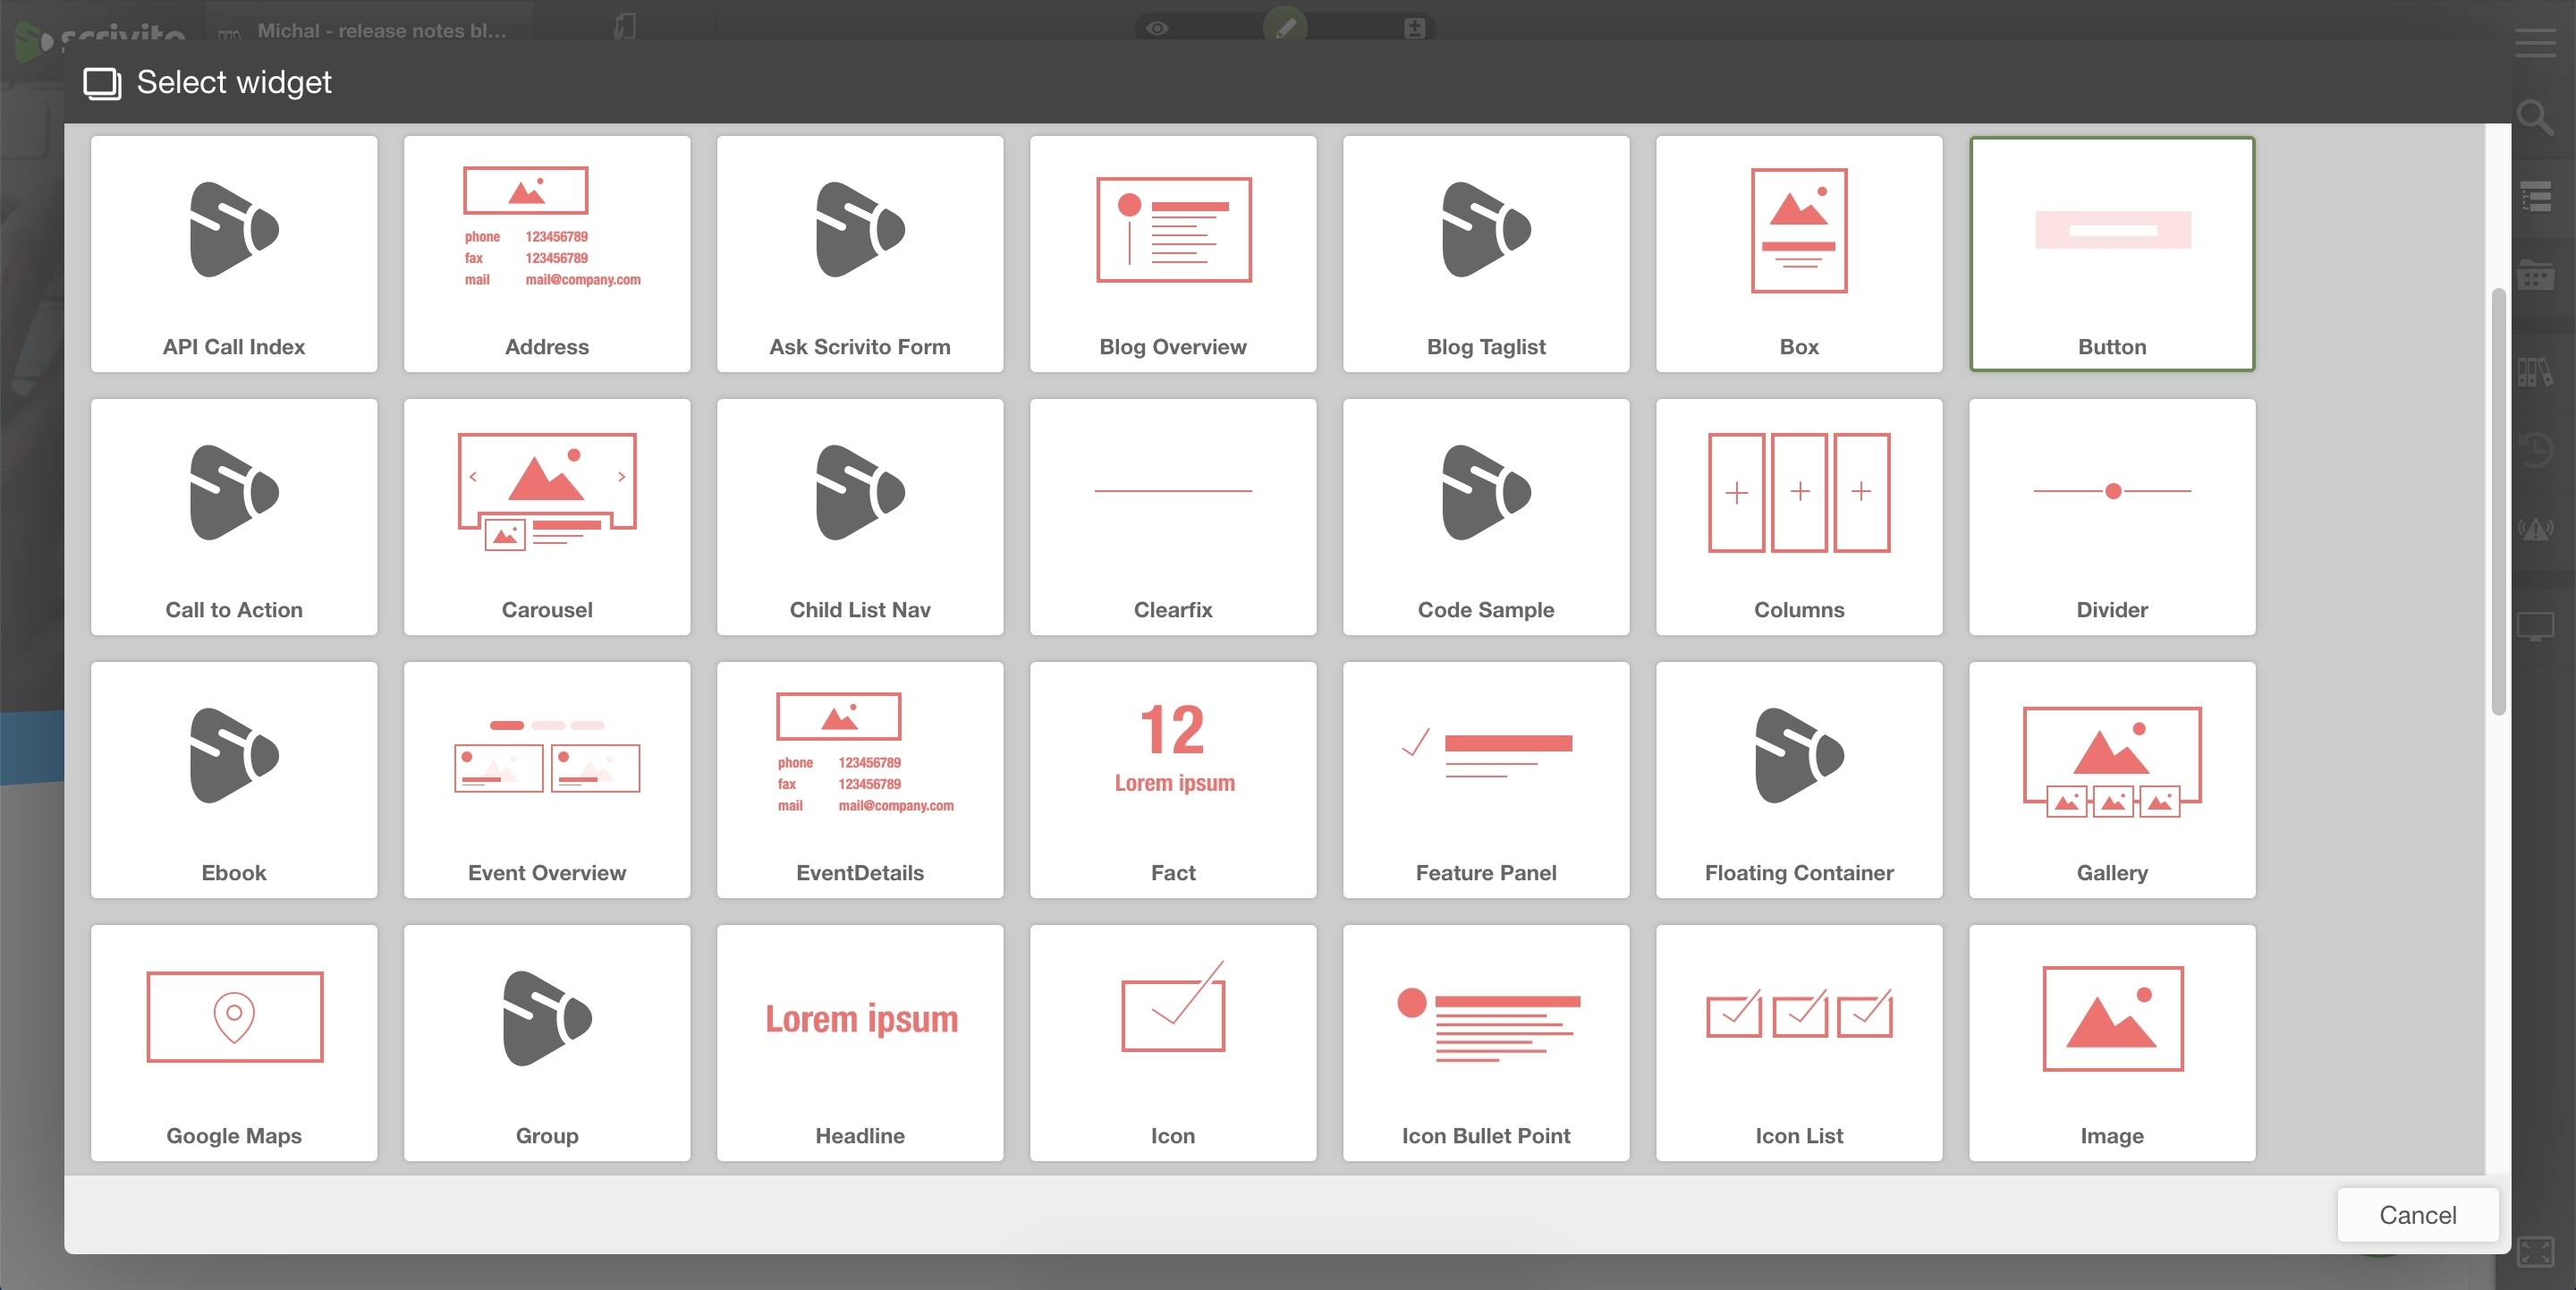
Task: Select the Blog Overview widget
Action: 1172,254
